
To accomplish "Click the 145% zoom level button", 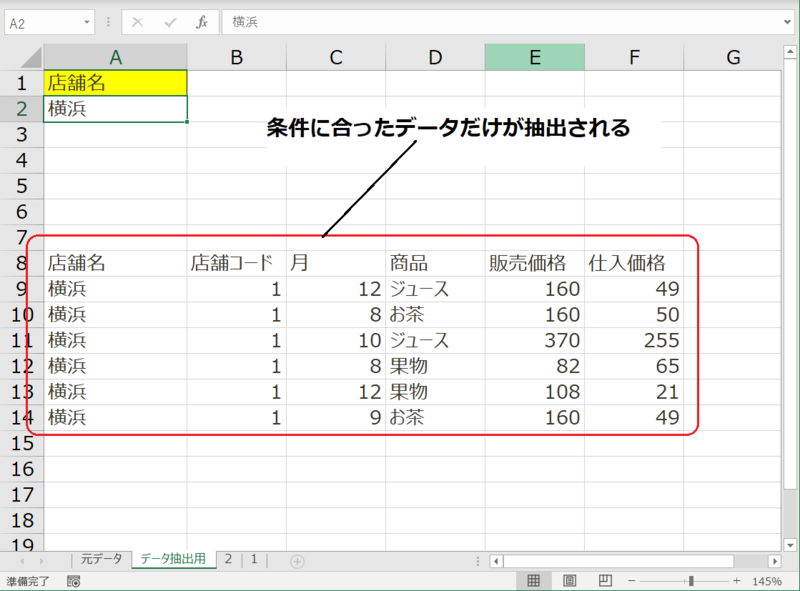I will pyautogui.click(x=766, y=581).
